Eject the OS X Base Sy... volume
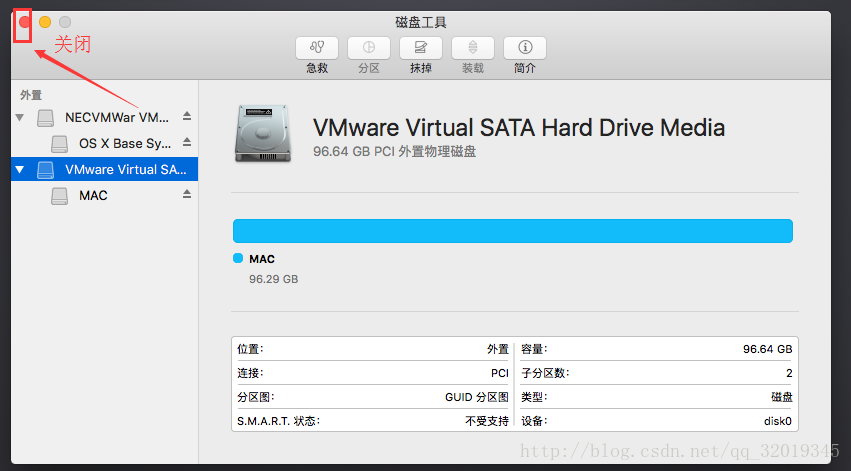The height and width of the screenshot is (471, 851). pos(187,142)
